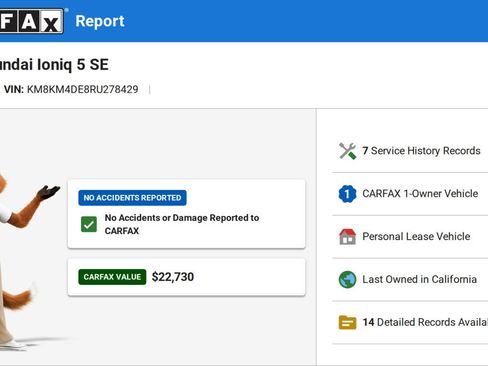Click the green checkmark no-accidents icon

[x=89, y=224]
